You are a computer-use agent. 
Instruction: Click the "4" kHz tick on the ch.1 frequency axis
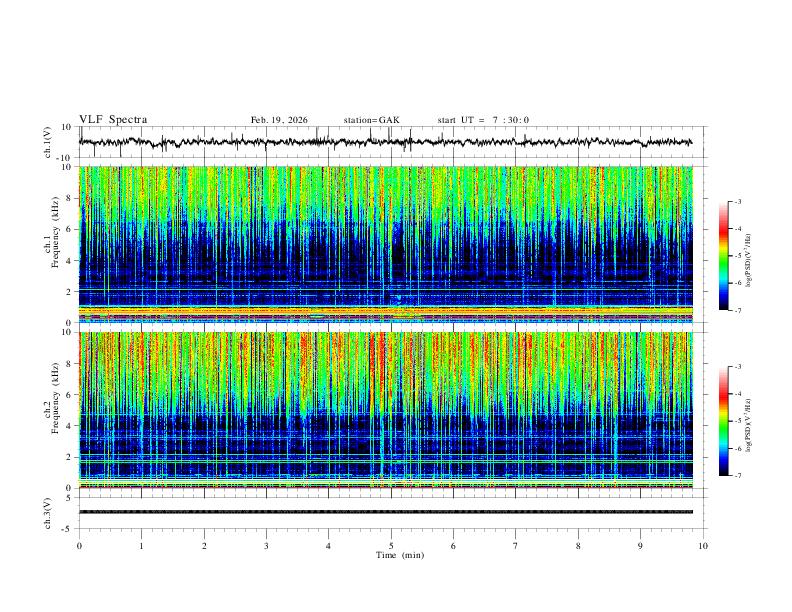69,261
